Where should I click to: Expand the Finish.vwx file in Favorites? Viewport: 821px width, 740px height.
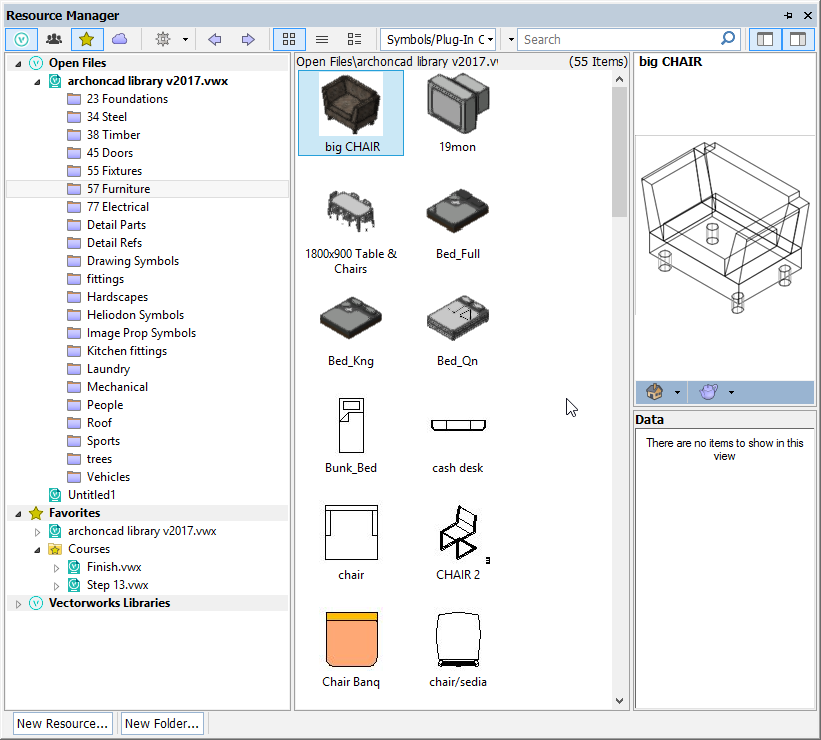57,566
